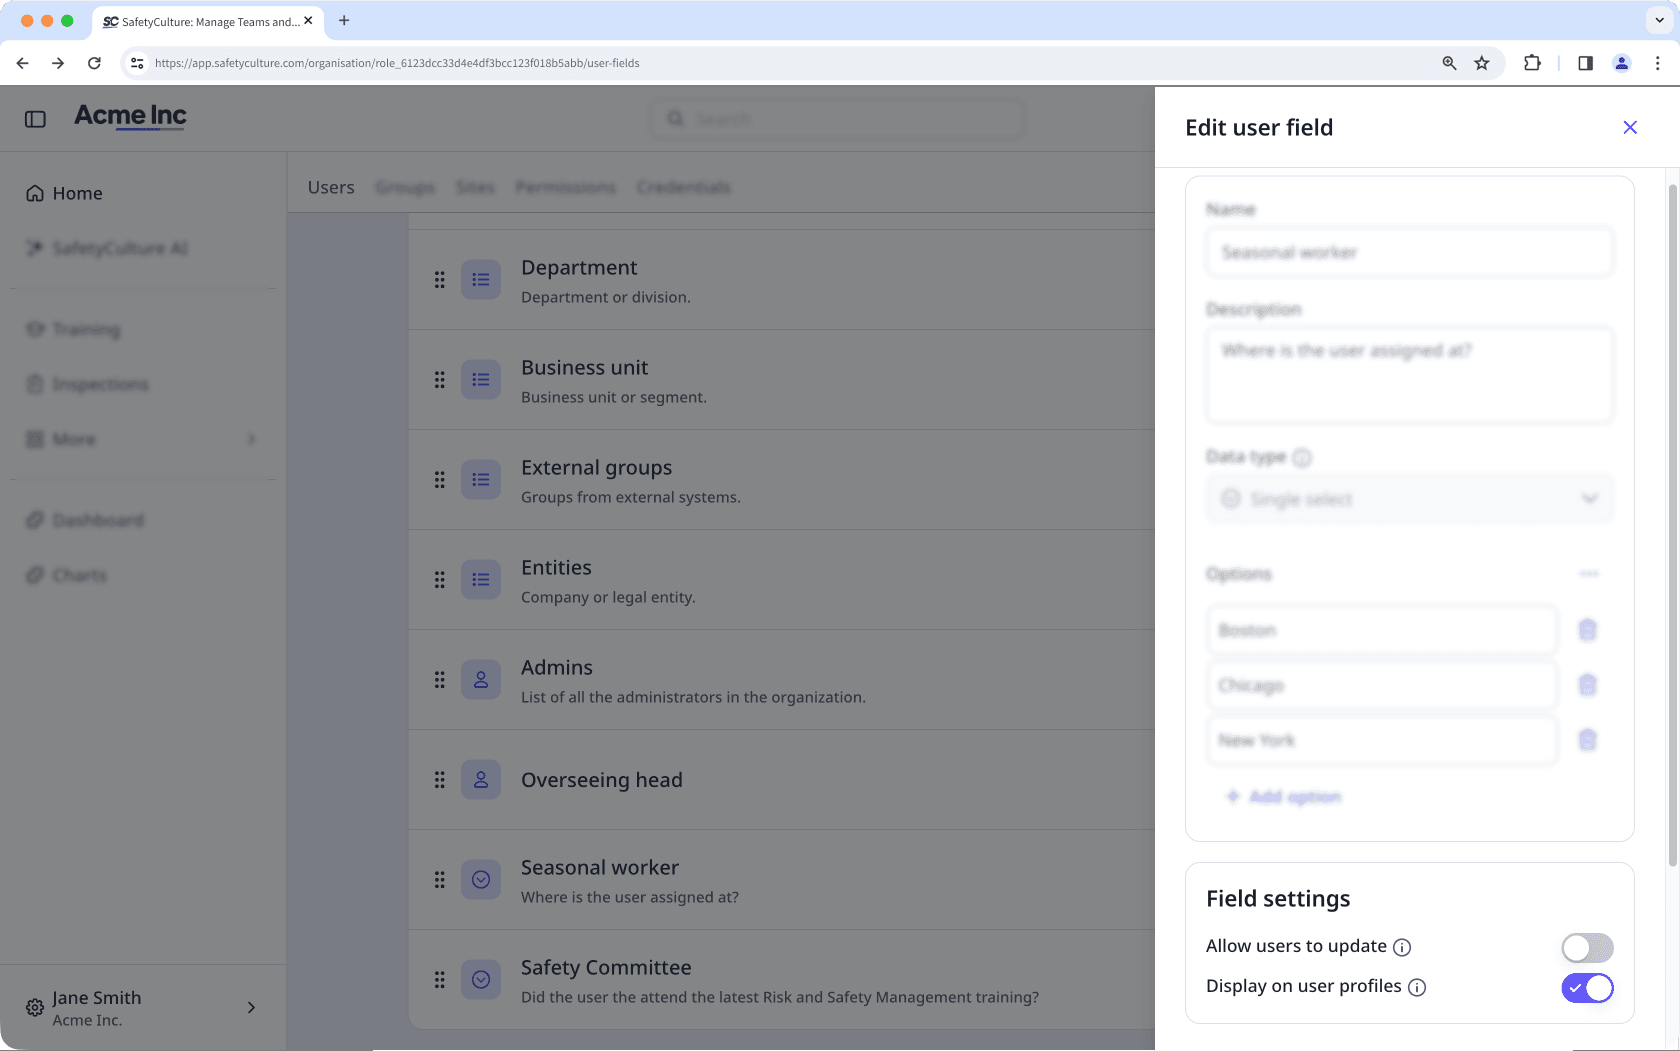Open the Groups tab
This screenshot has height=1051, width=1680.
coord(405,187)
